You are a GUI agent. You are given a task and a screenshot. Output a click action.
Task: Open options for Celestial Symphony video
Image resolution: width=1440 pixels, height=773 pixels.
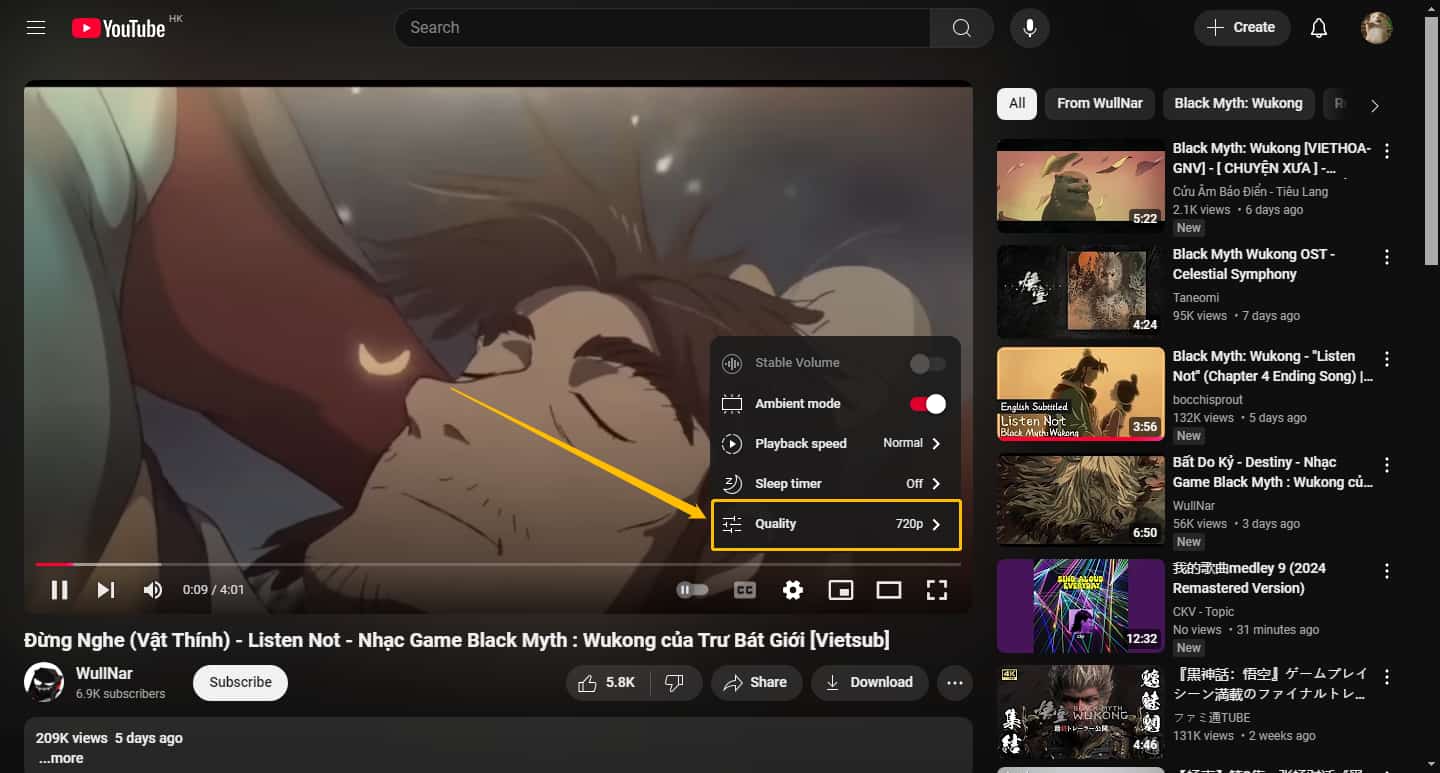[1387, 257]
